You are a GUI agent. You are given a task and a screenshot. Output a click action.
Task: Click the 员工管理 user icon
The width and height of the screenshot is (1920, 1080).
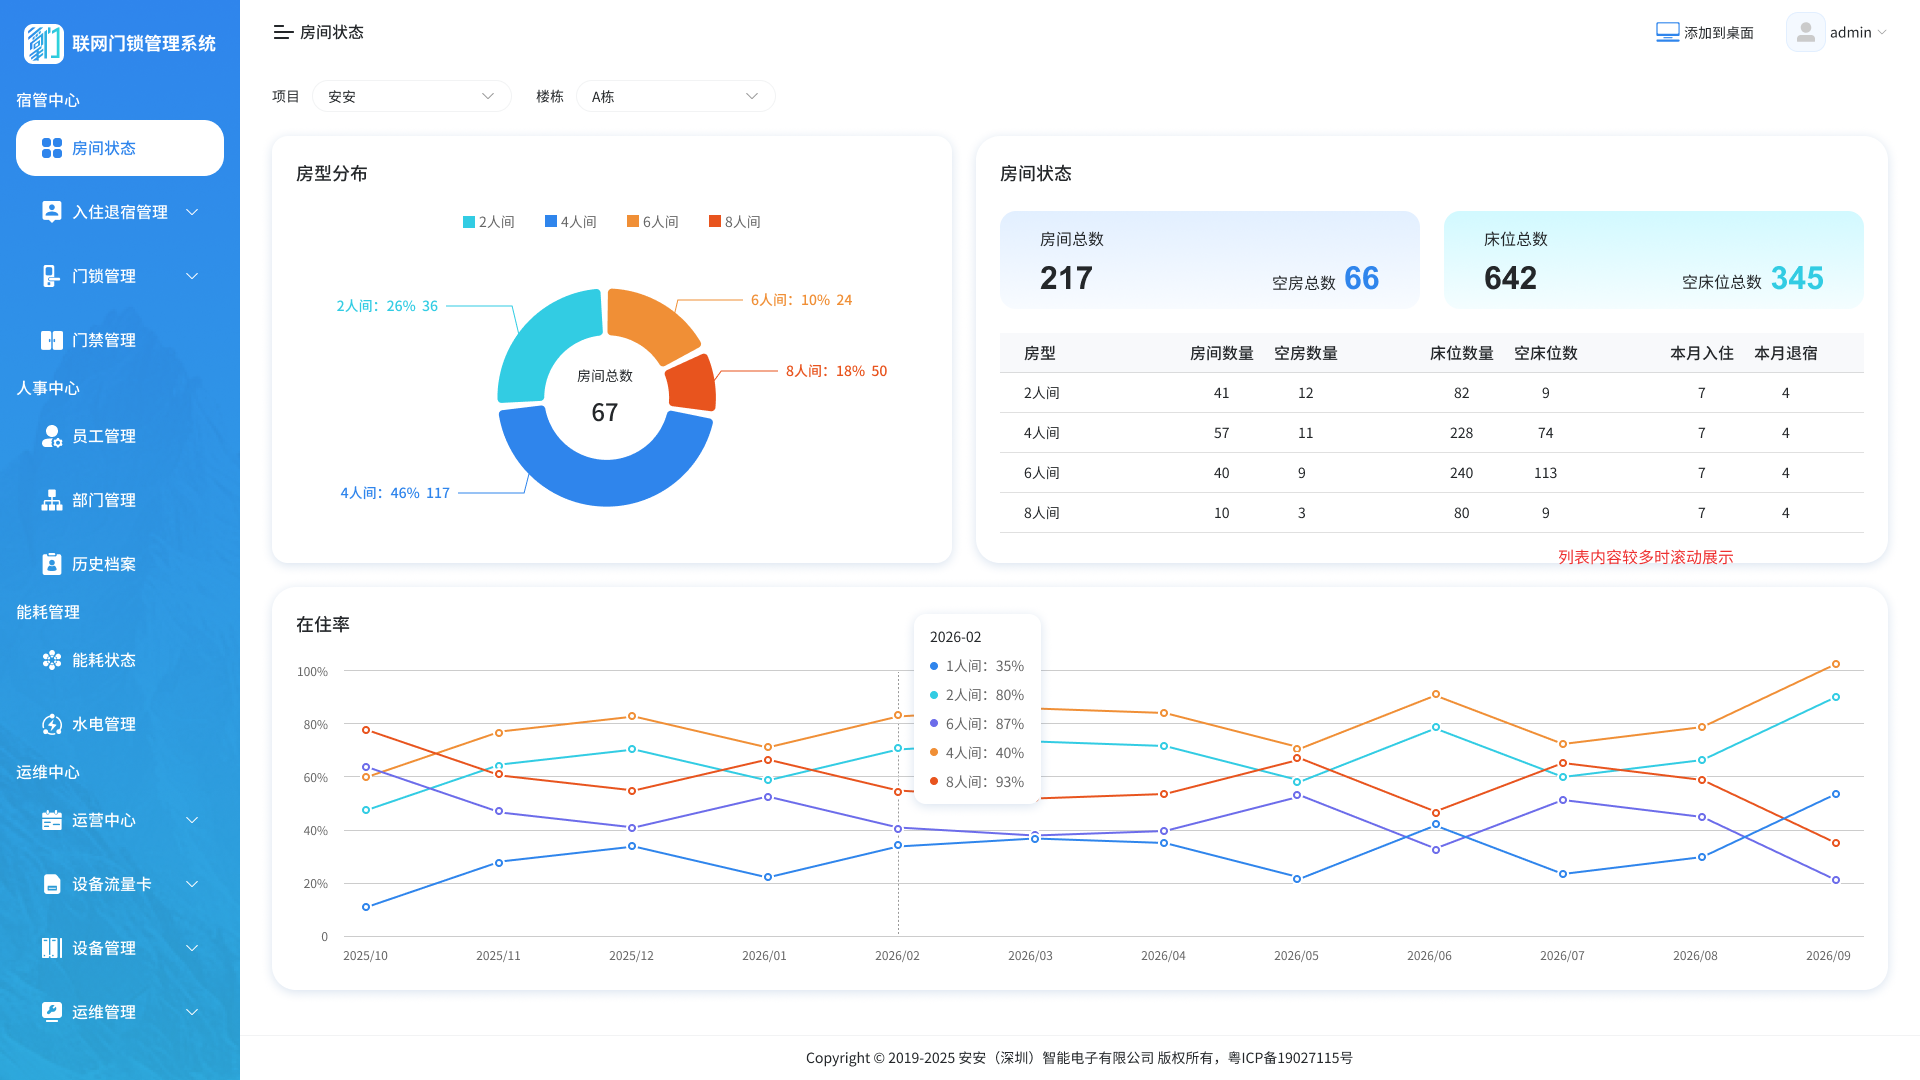click(x=52, y=436)
